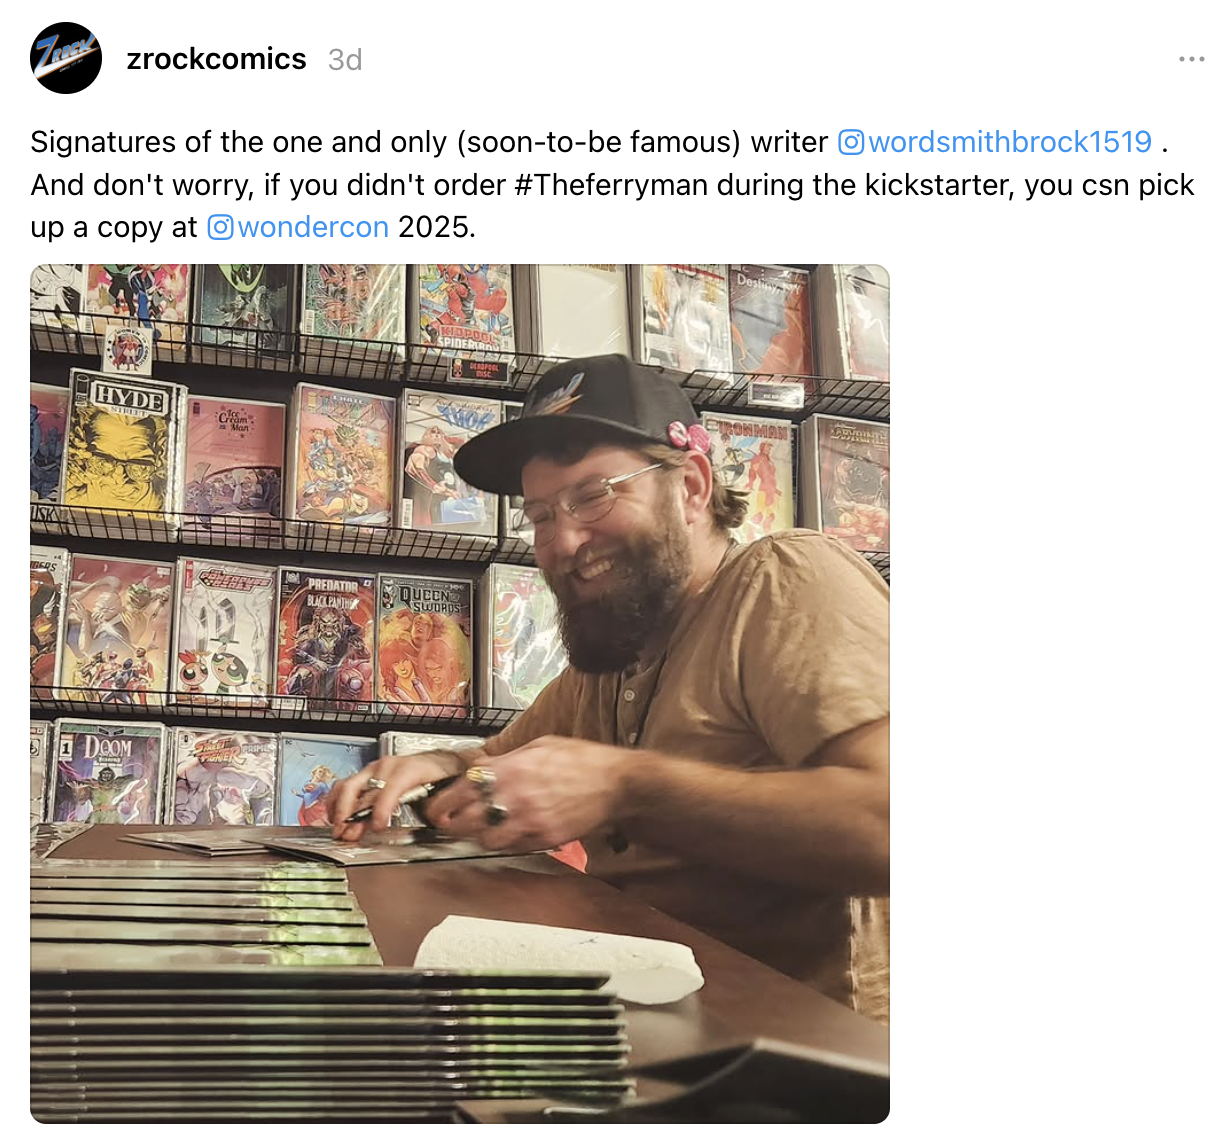Visit the wondercon mention link

[313, 227]
